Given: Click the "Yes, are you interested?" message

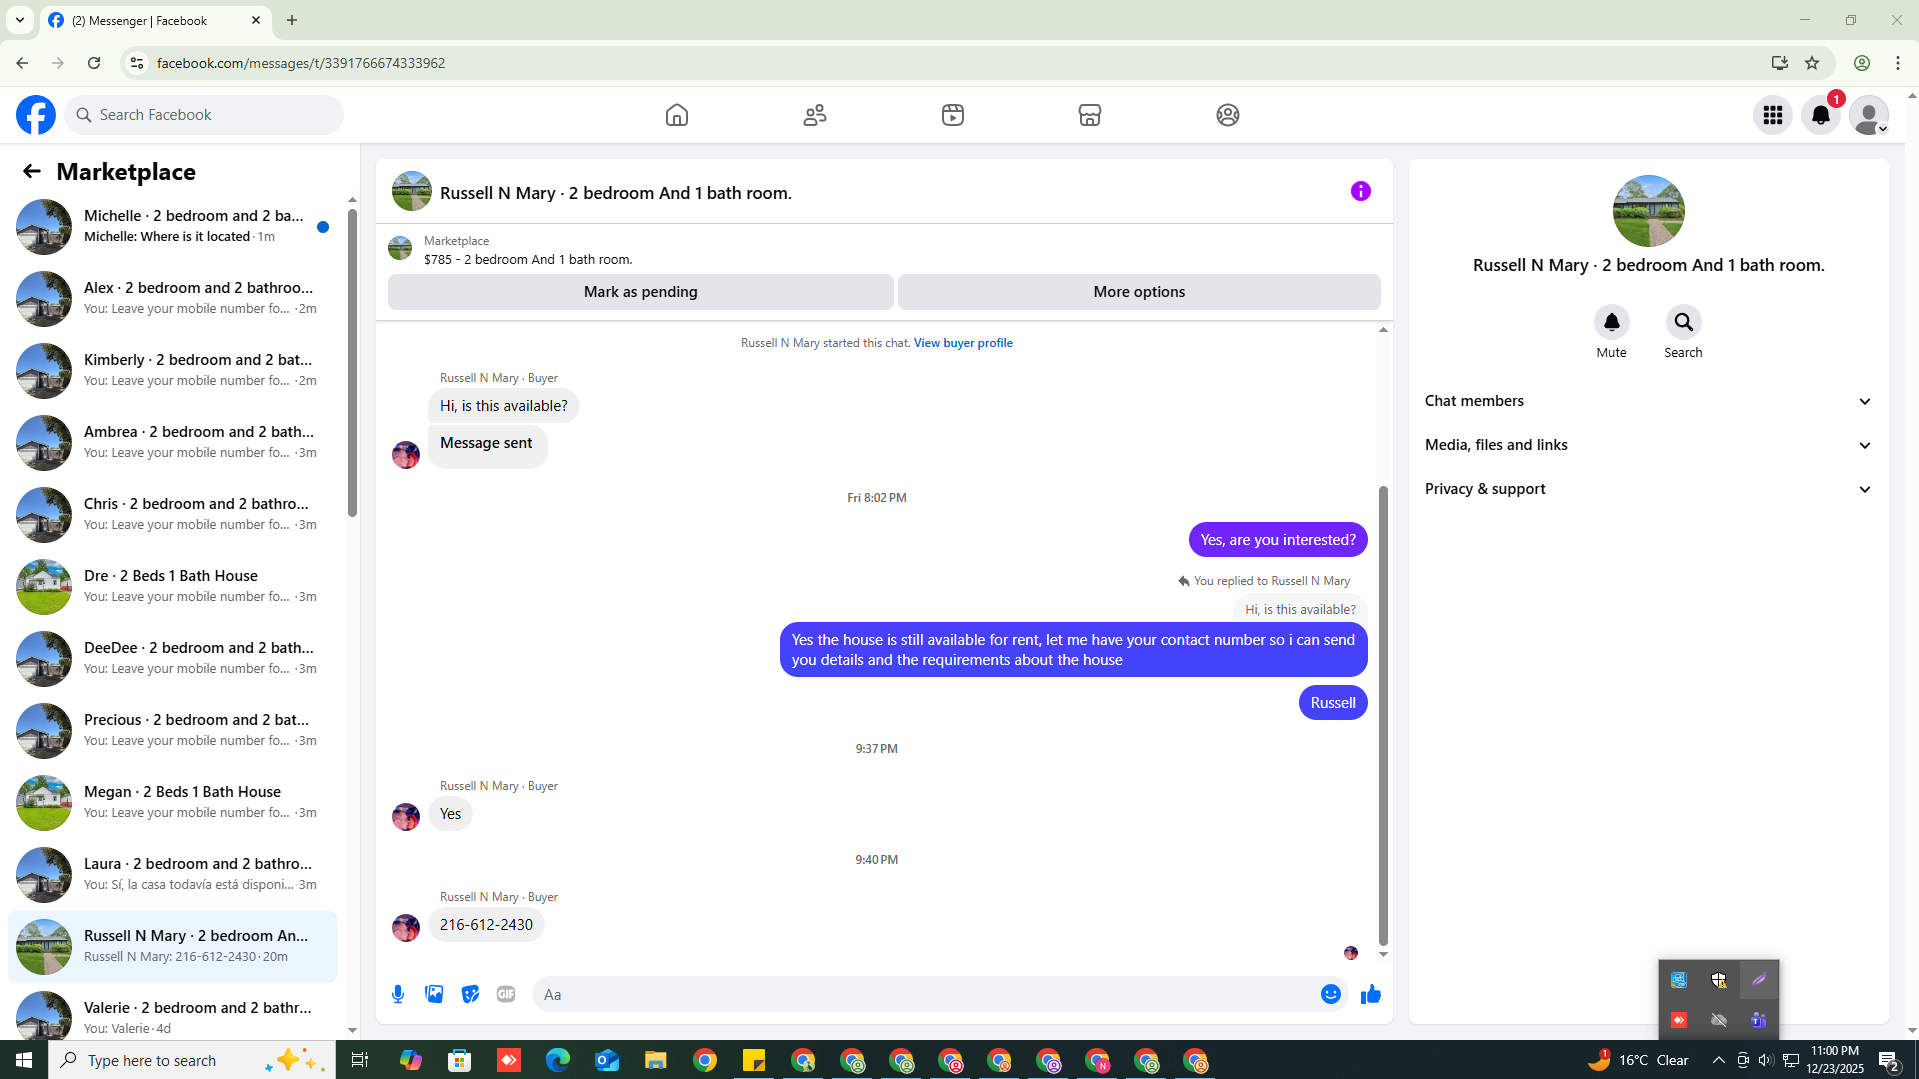Looking at the screenshot, I should pos(1278,540).
